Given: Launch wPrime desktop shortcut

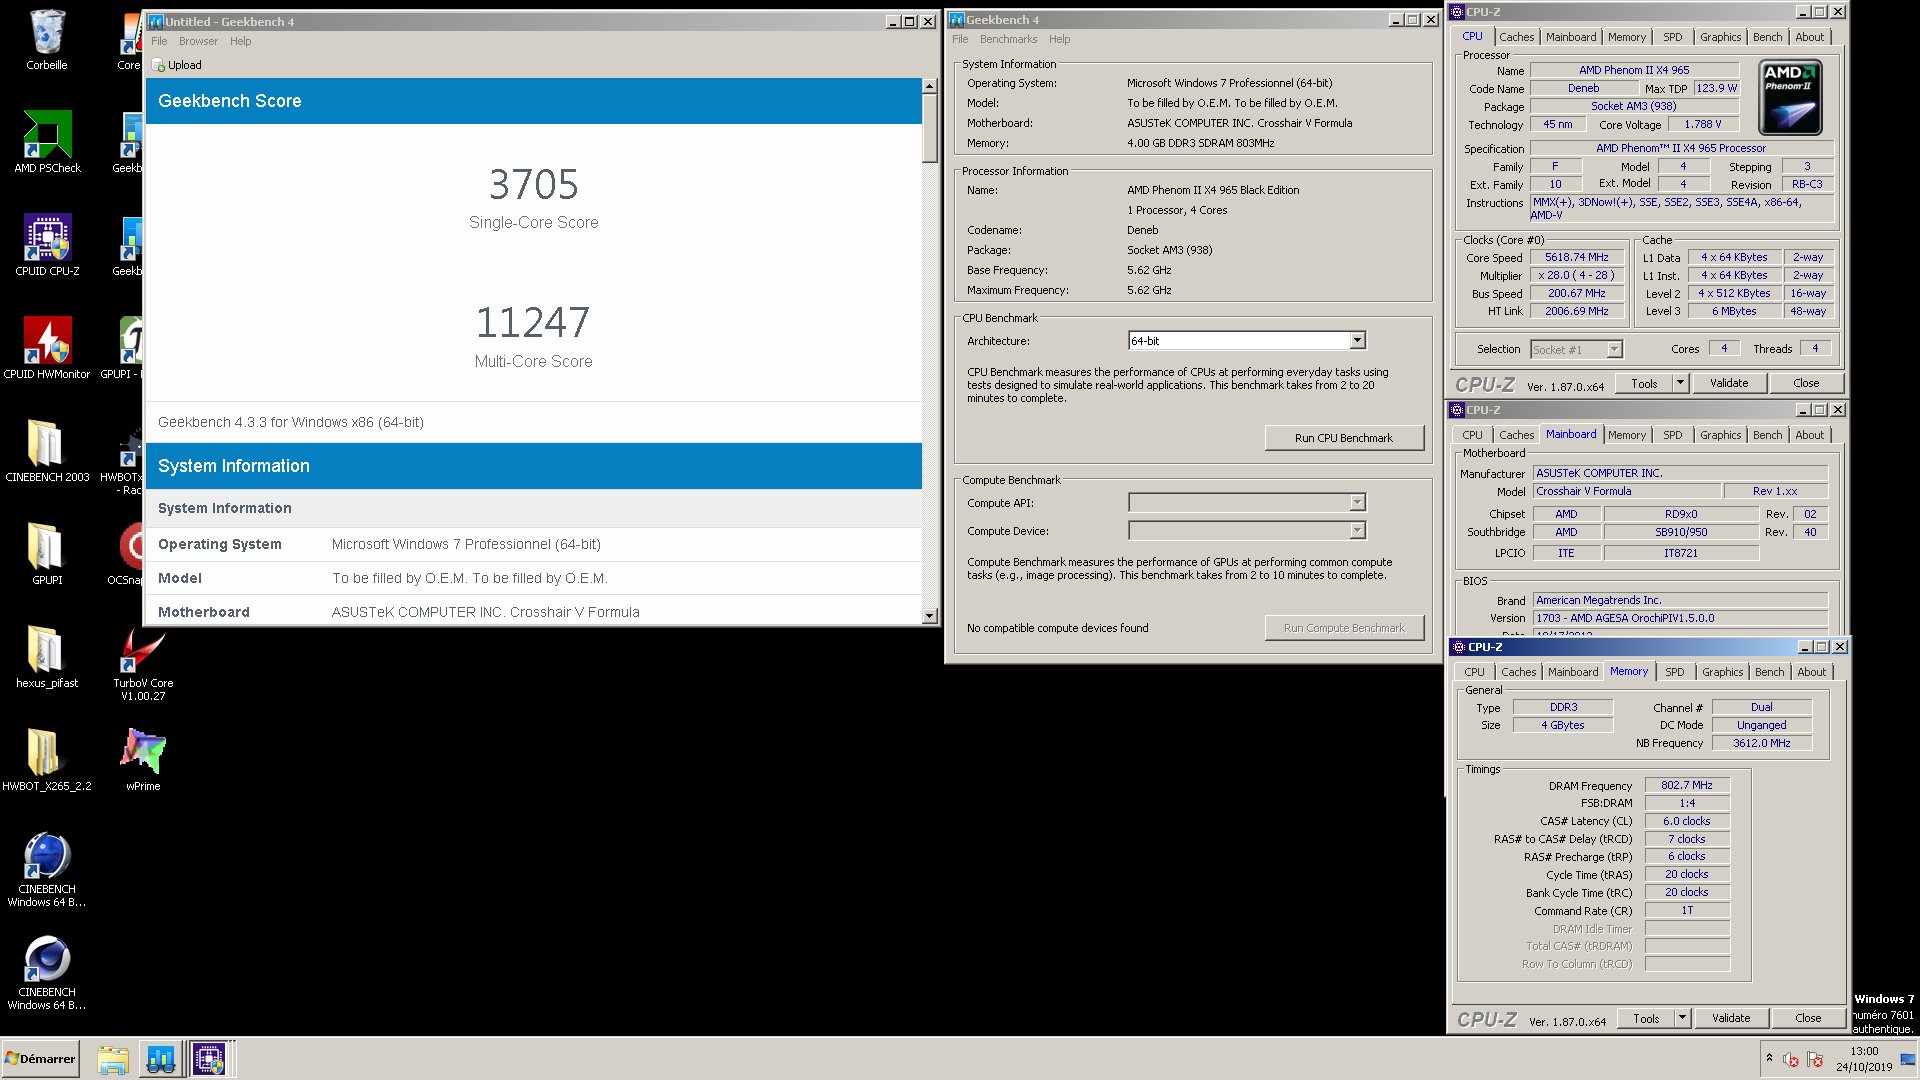Looking at the screenshot, I should click(143, 760).
